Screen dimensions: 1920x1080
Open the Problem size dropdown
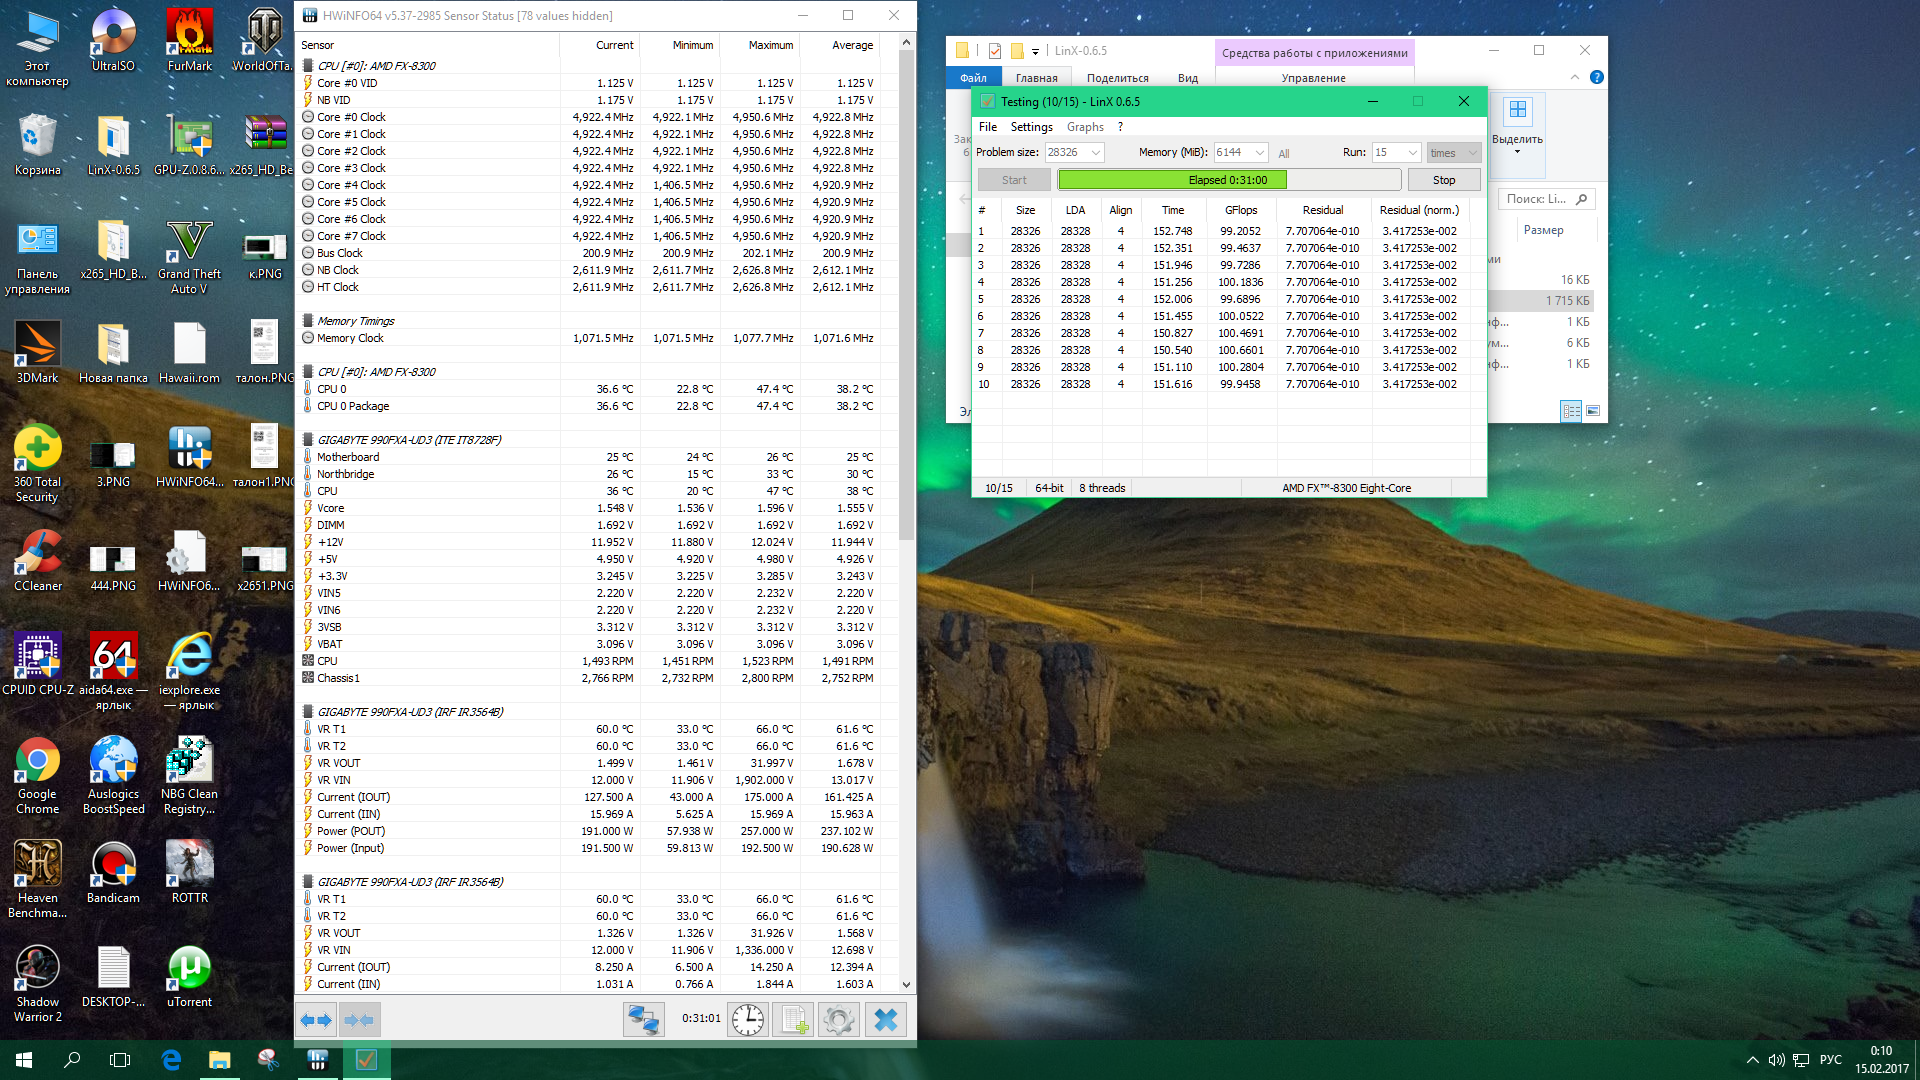point(1096,153)
